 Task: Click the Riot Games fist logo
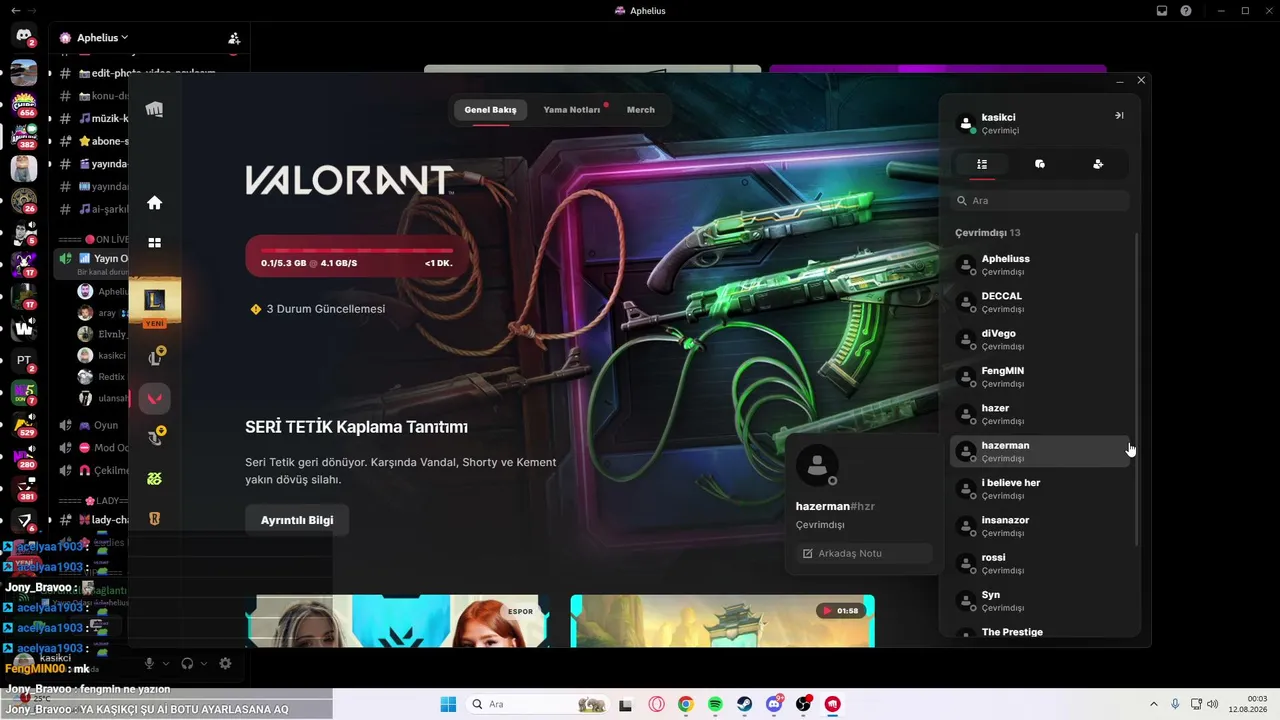coord(154,109)
